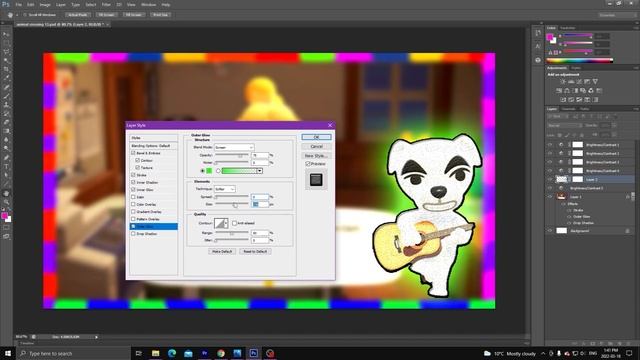
Task: Open the glow gradient picker arrow
Action: [260, 171]
